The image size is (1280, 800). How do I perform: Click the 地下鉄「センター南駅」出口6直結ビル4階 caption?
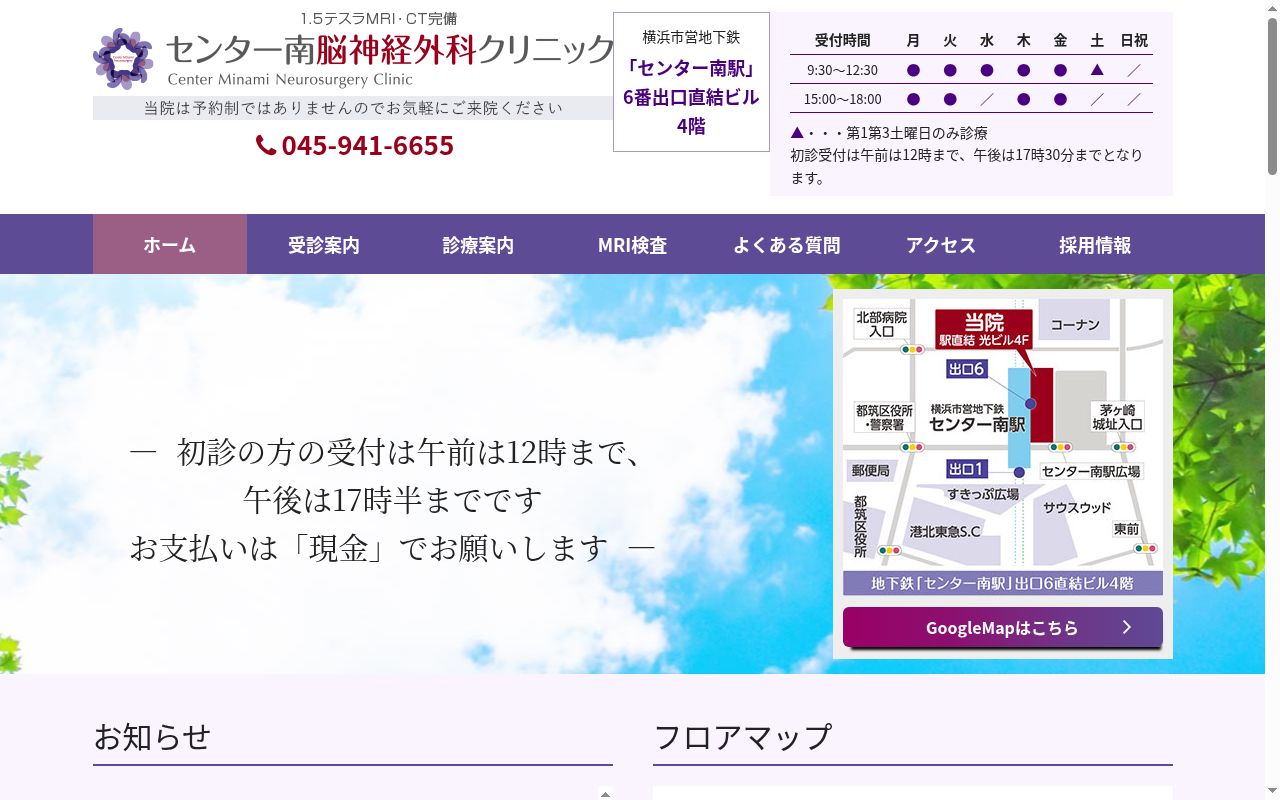(1003, 583)
